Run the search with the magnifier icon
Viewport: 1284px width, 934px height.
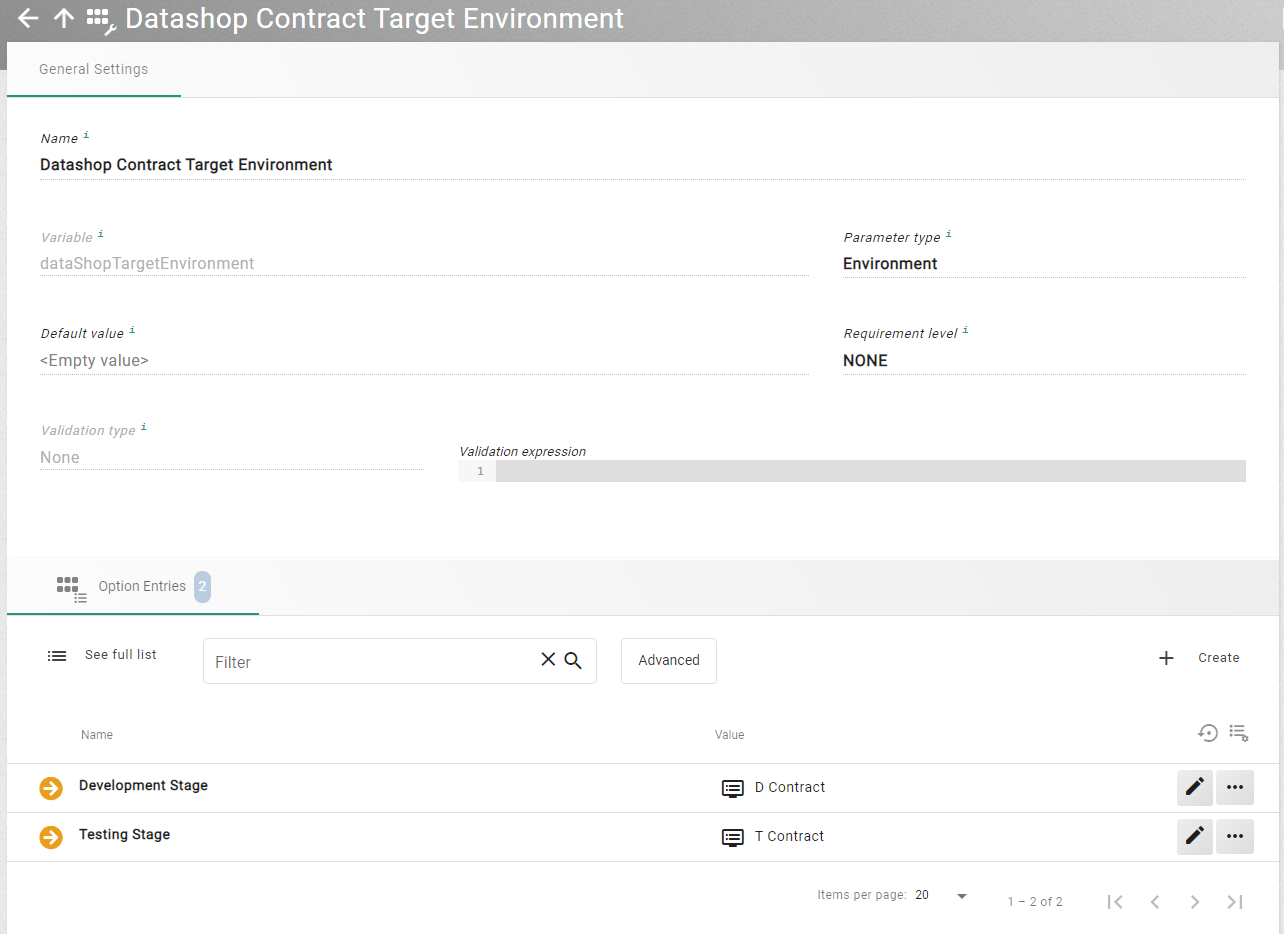573,660
